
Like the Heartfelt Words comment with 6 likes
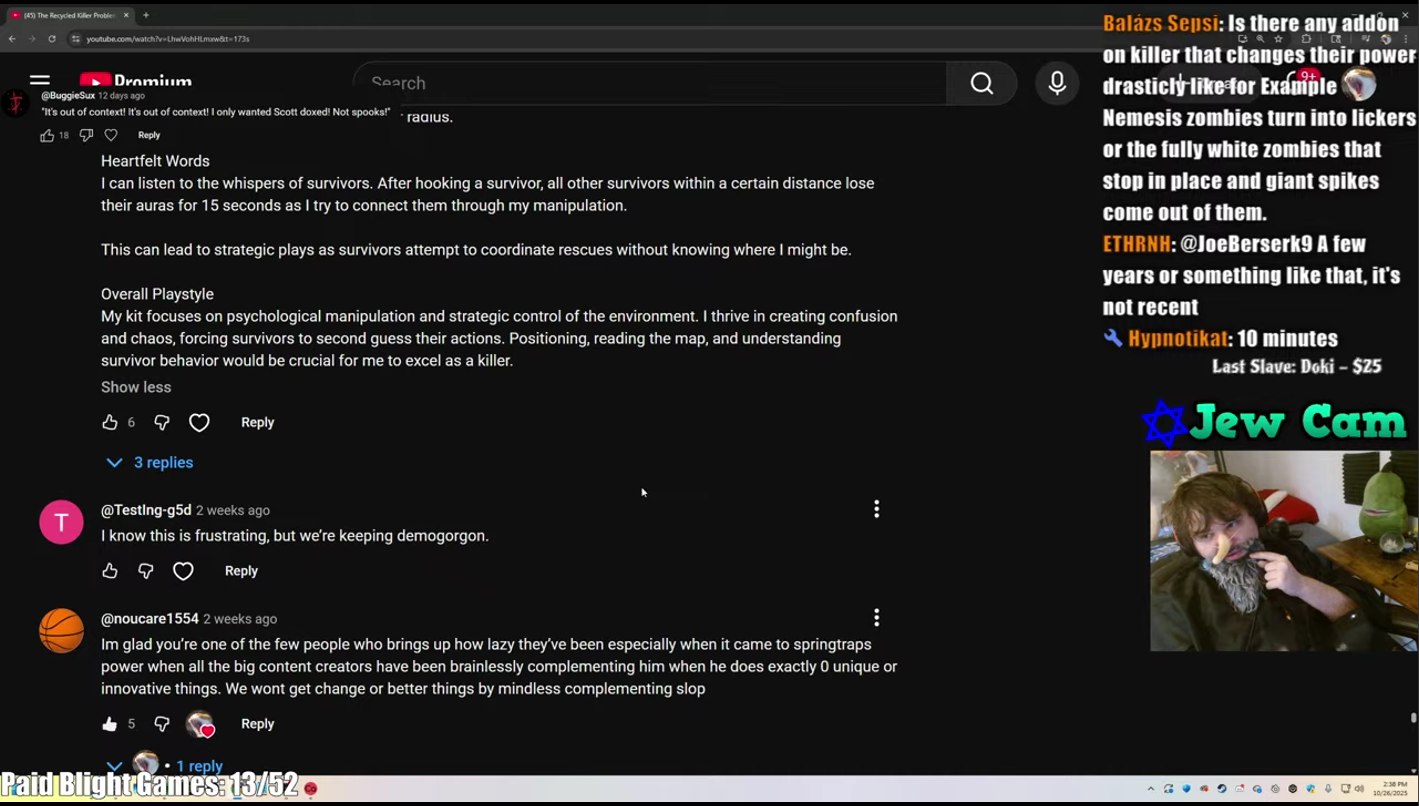tap(110, 423)
